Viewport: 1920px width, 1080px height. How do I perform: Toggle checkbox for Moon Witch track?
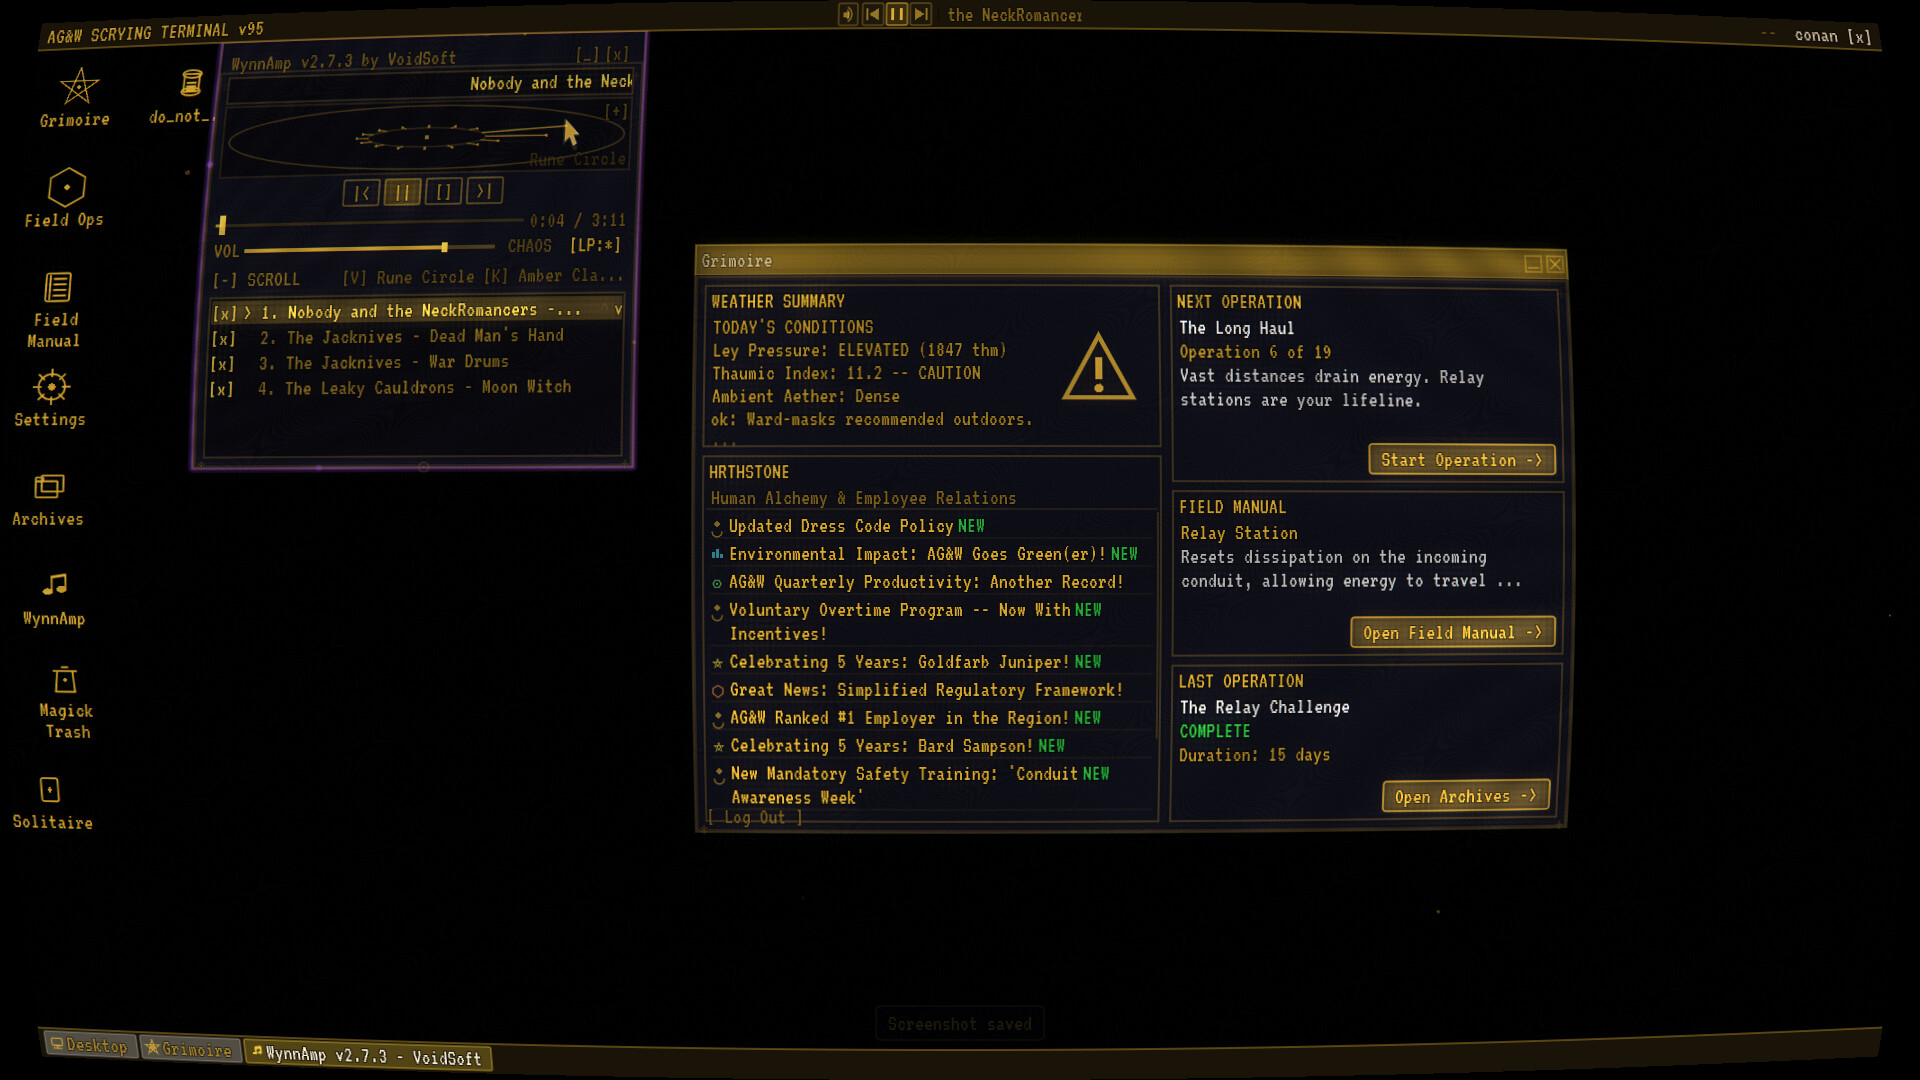(x=221, y=390)
